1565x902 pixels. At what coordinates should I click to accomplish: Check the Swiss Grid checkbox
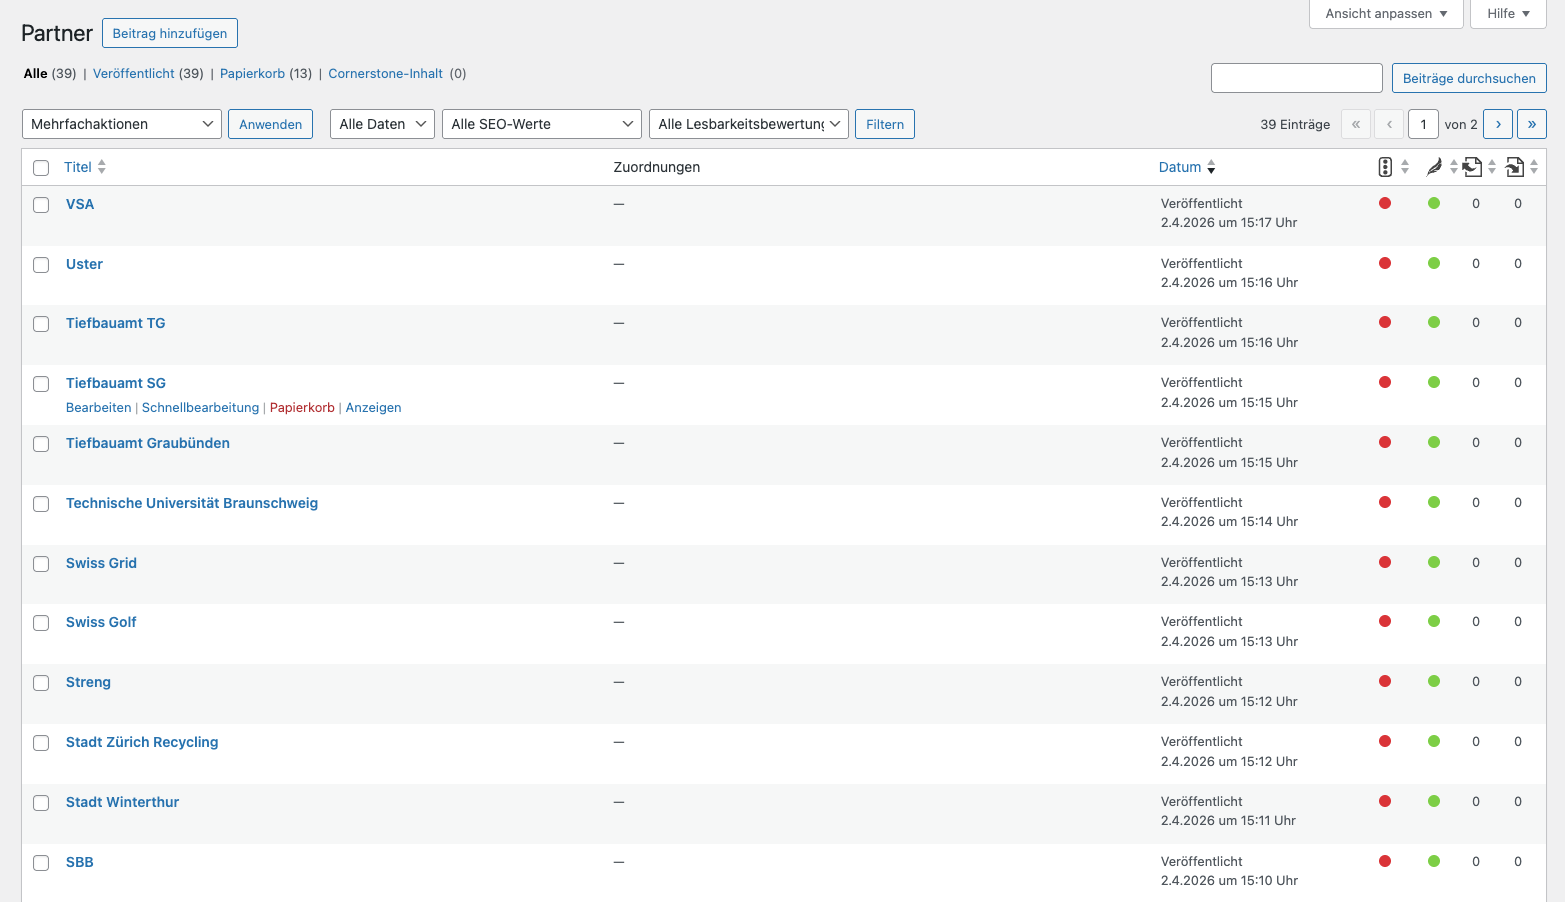[x=41, y=564]
